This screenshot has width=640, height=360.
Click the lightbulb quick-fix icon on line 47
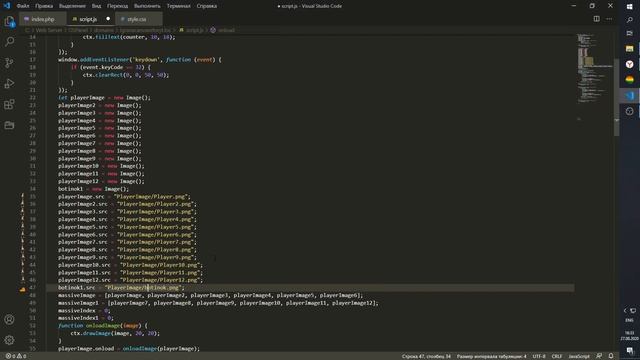[22, 289]
